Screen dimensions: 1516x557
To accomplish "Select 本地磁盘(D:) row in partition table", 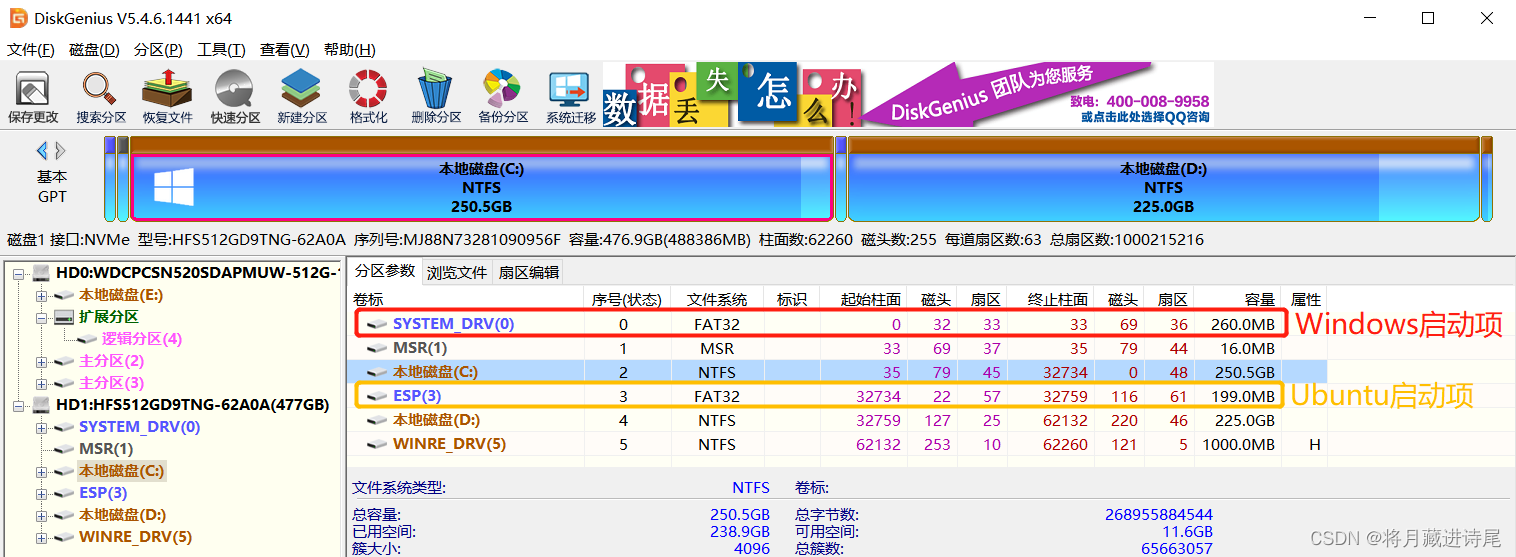I will (x=838, y=420).
